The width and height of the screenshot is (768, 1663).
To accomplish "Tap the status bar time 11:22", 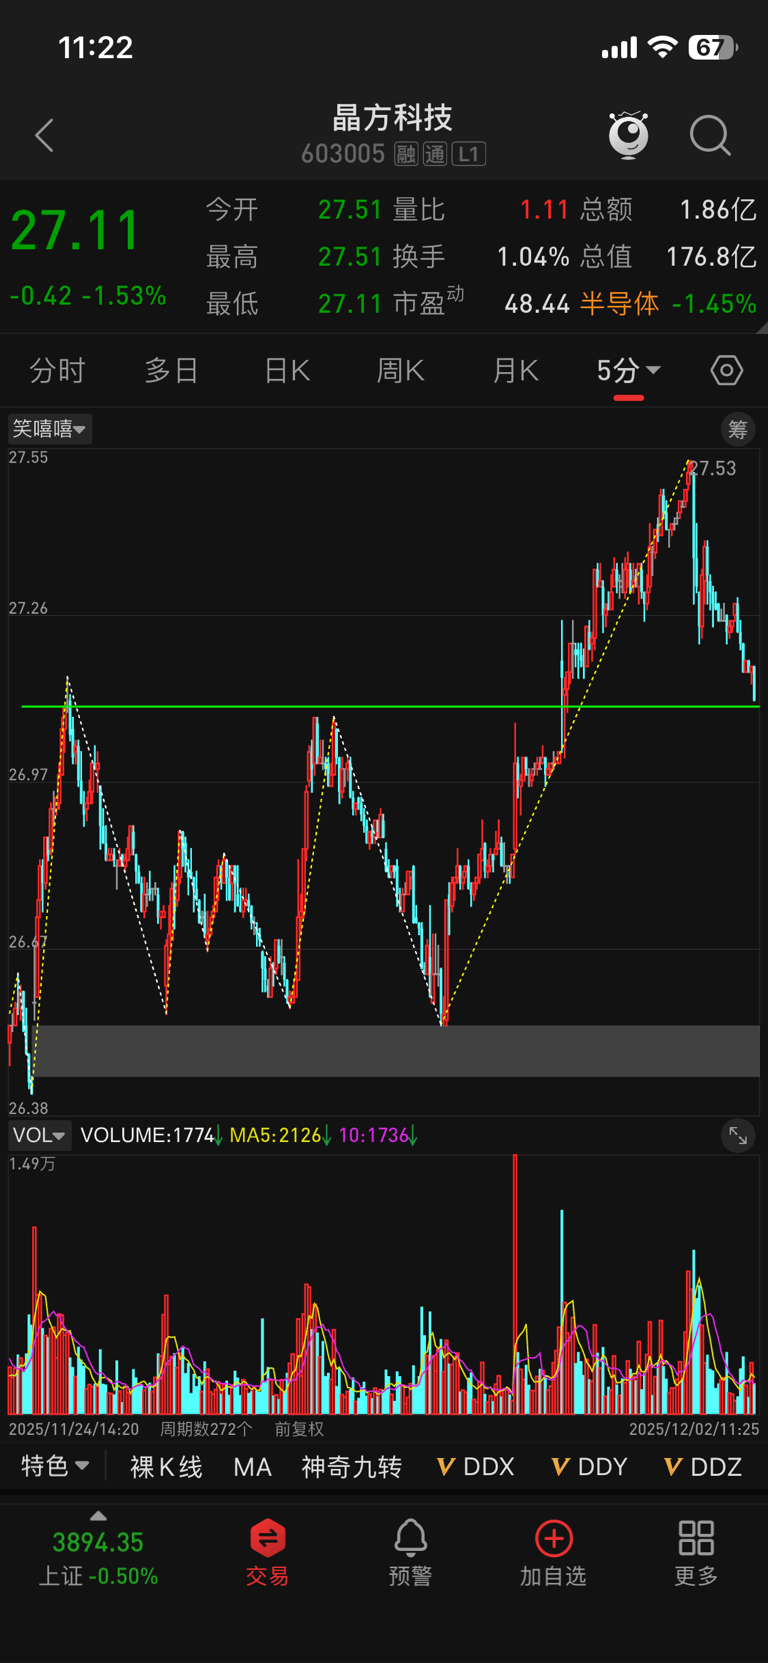I will 96,47.
